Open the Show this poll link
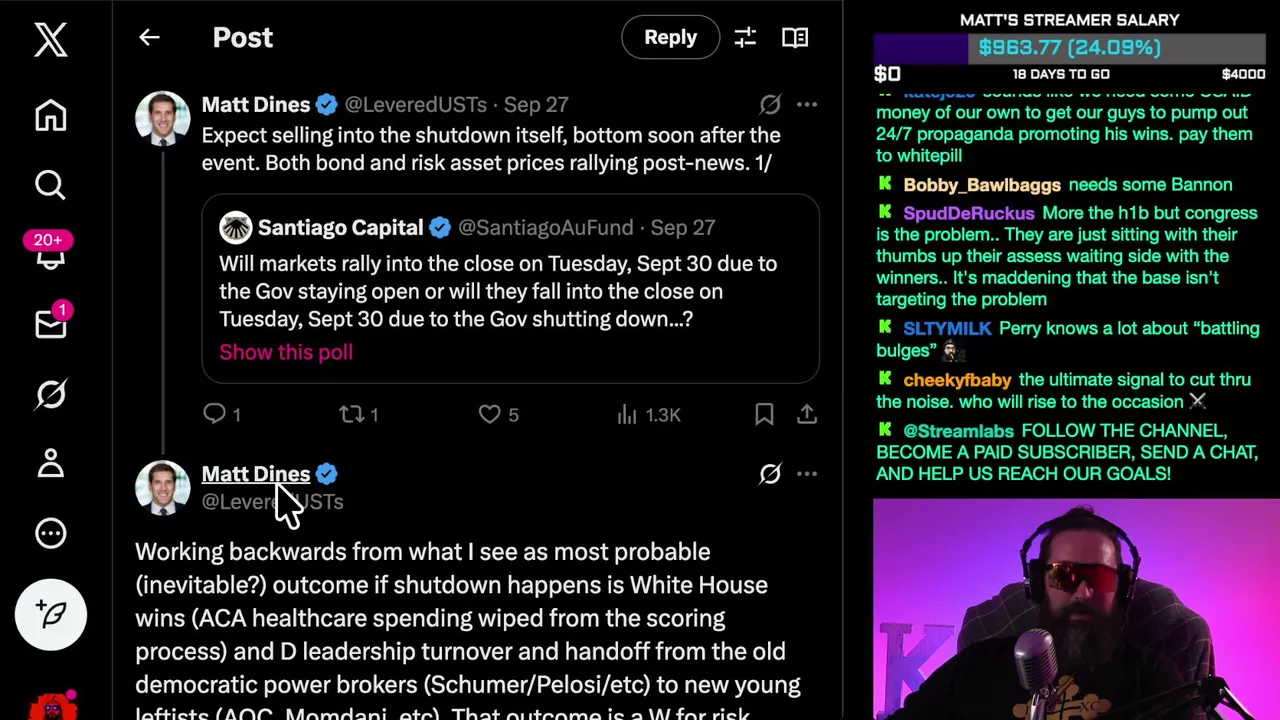The width and height of the screenshot is (1280, 720). [x=286, y=352]
